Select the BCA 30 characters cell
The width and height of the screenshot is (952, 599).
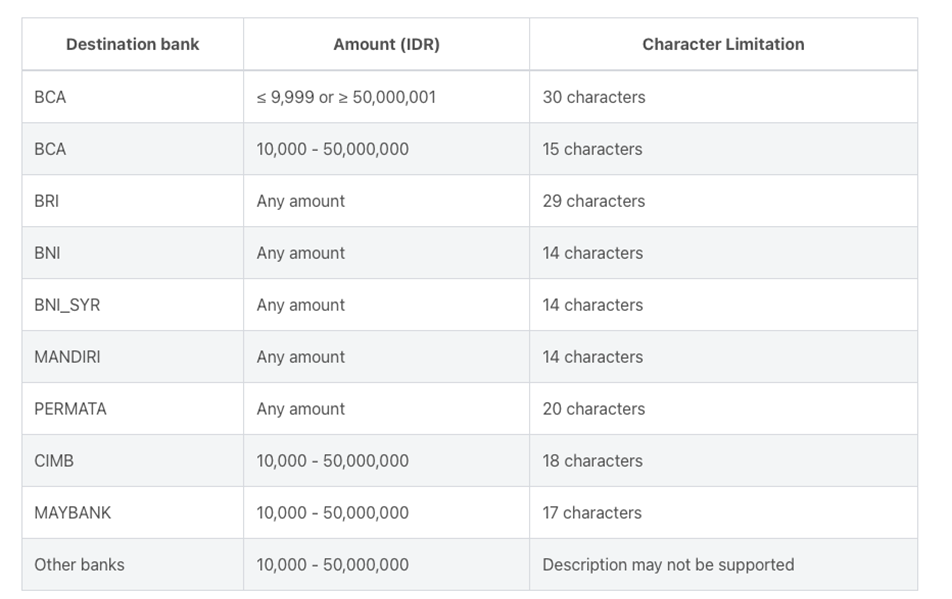723,97
